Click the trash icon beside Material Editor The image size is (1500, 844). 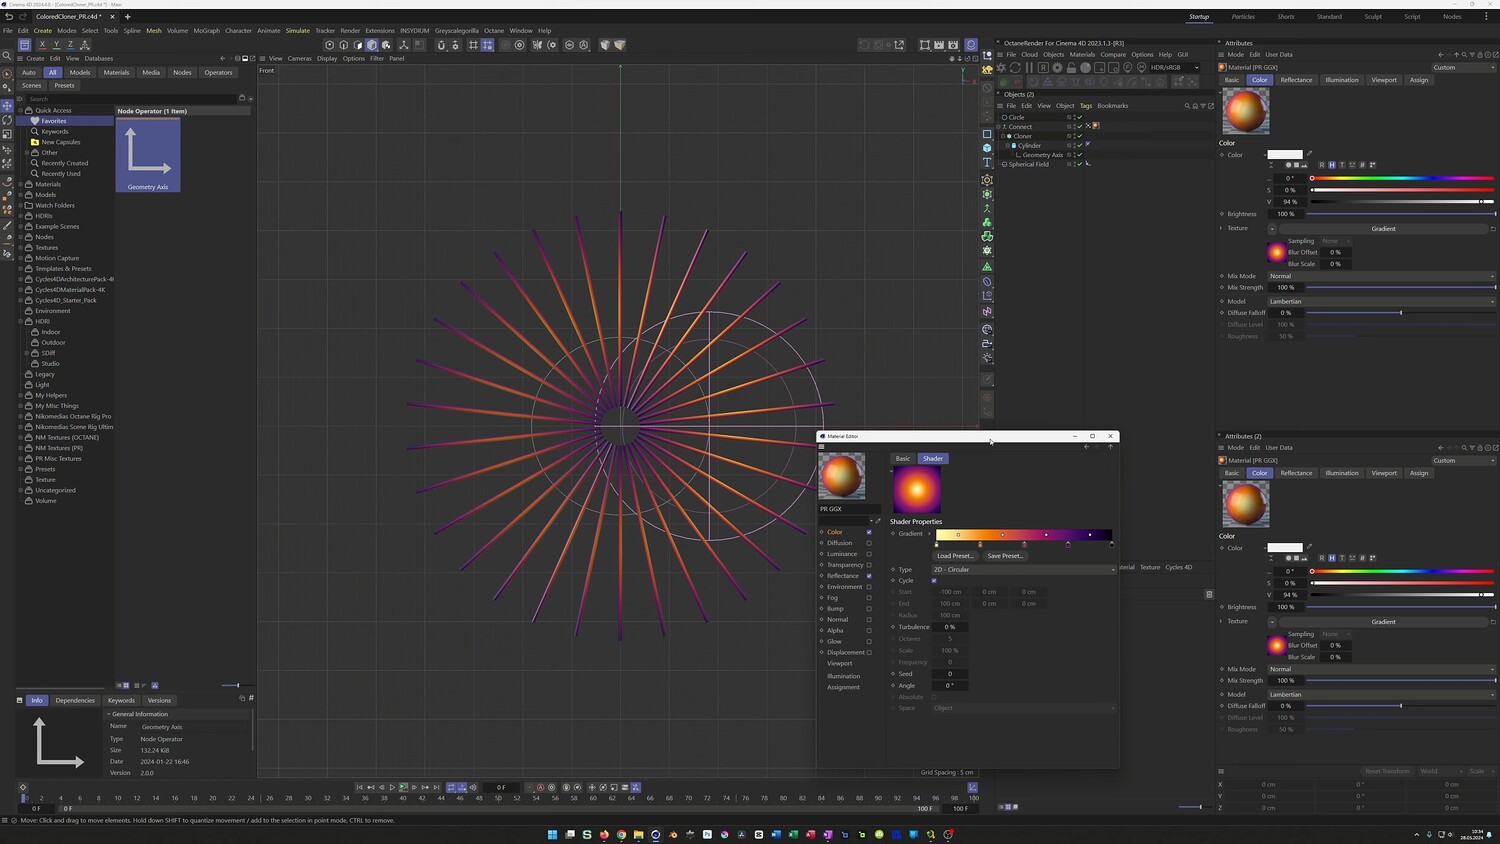coord(1209,594)
